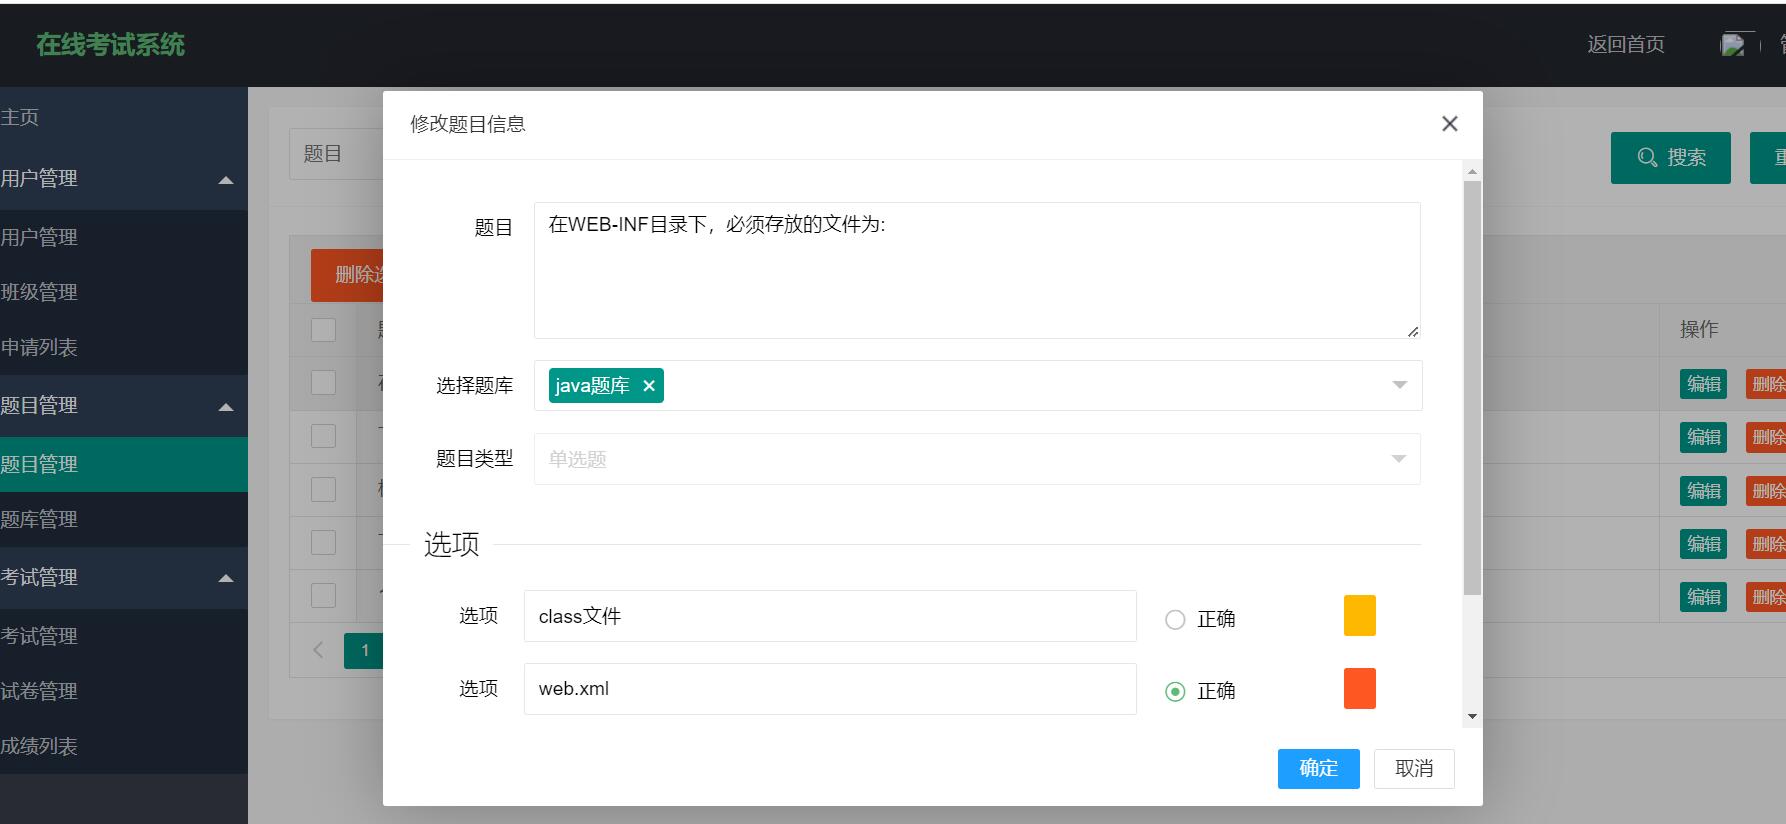
Task: Cancel editing with 取消 button
Action: click(1414, 768)
